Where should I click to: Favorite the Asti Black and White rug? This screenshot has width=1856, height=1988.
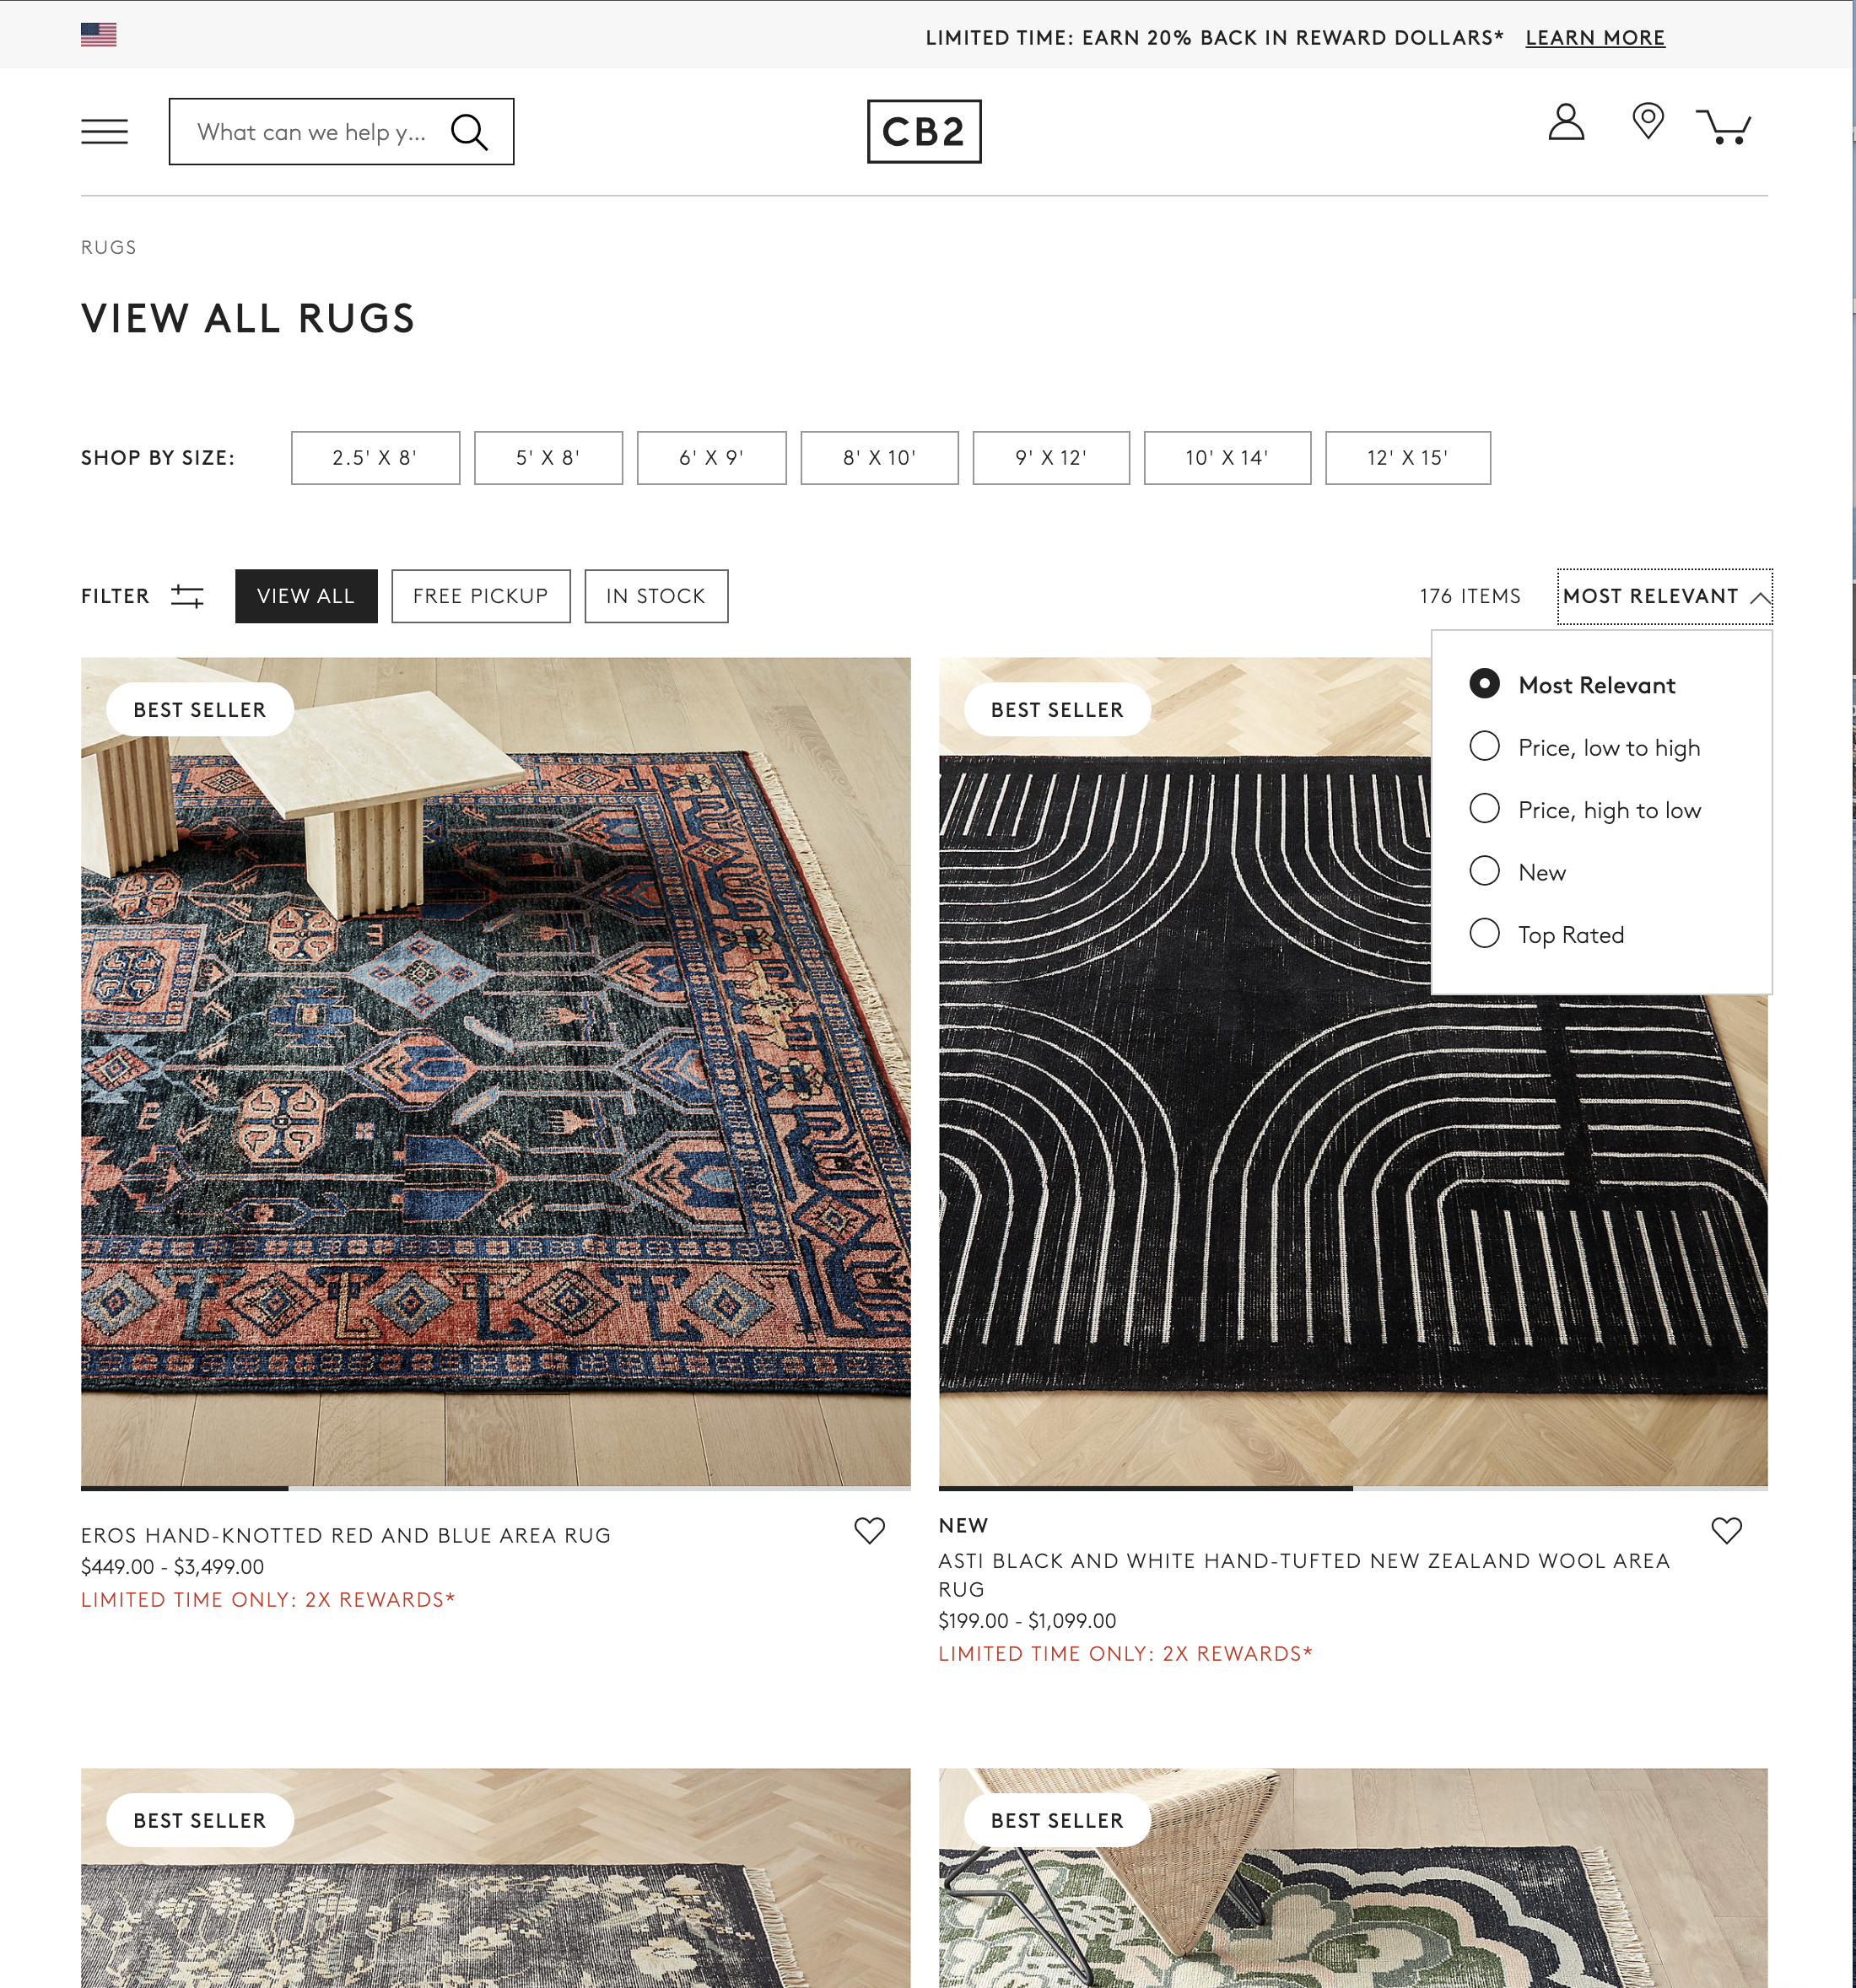(1726, 1530)
